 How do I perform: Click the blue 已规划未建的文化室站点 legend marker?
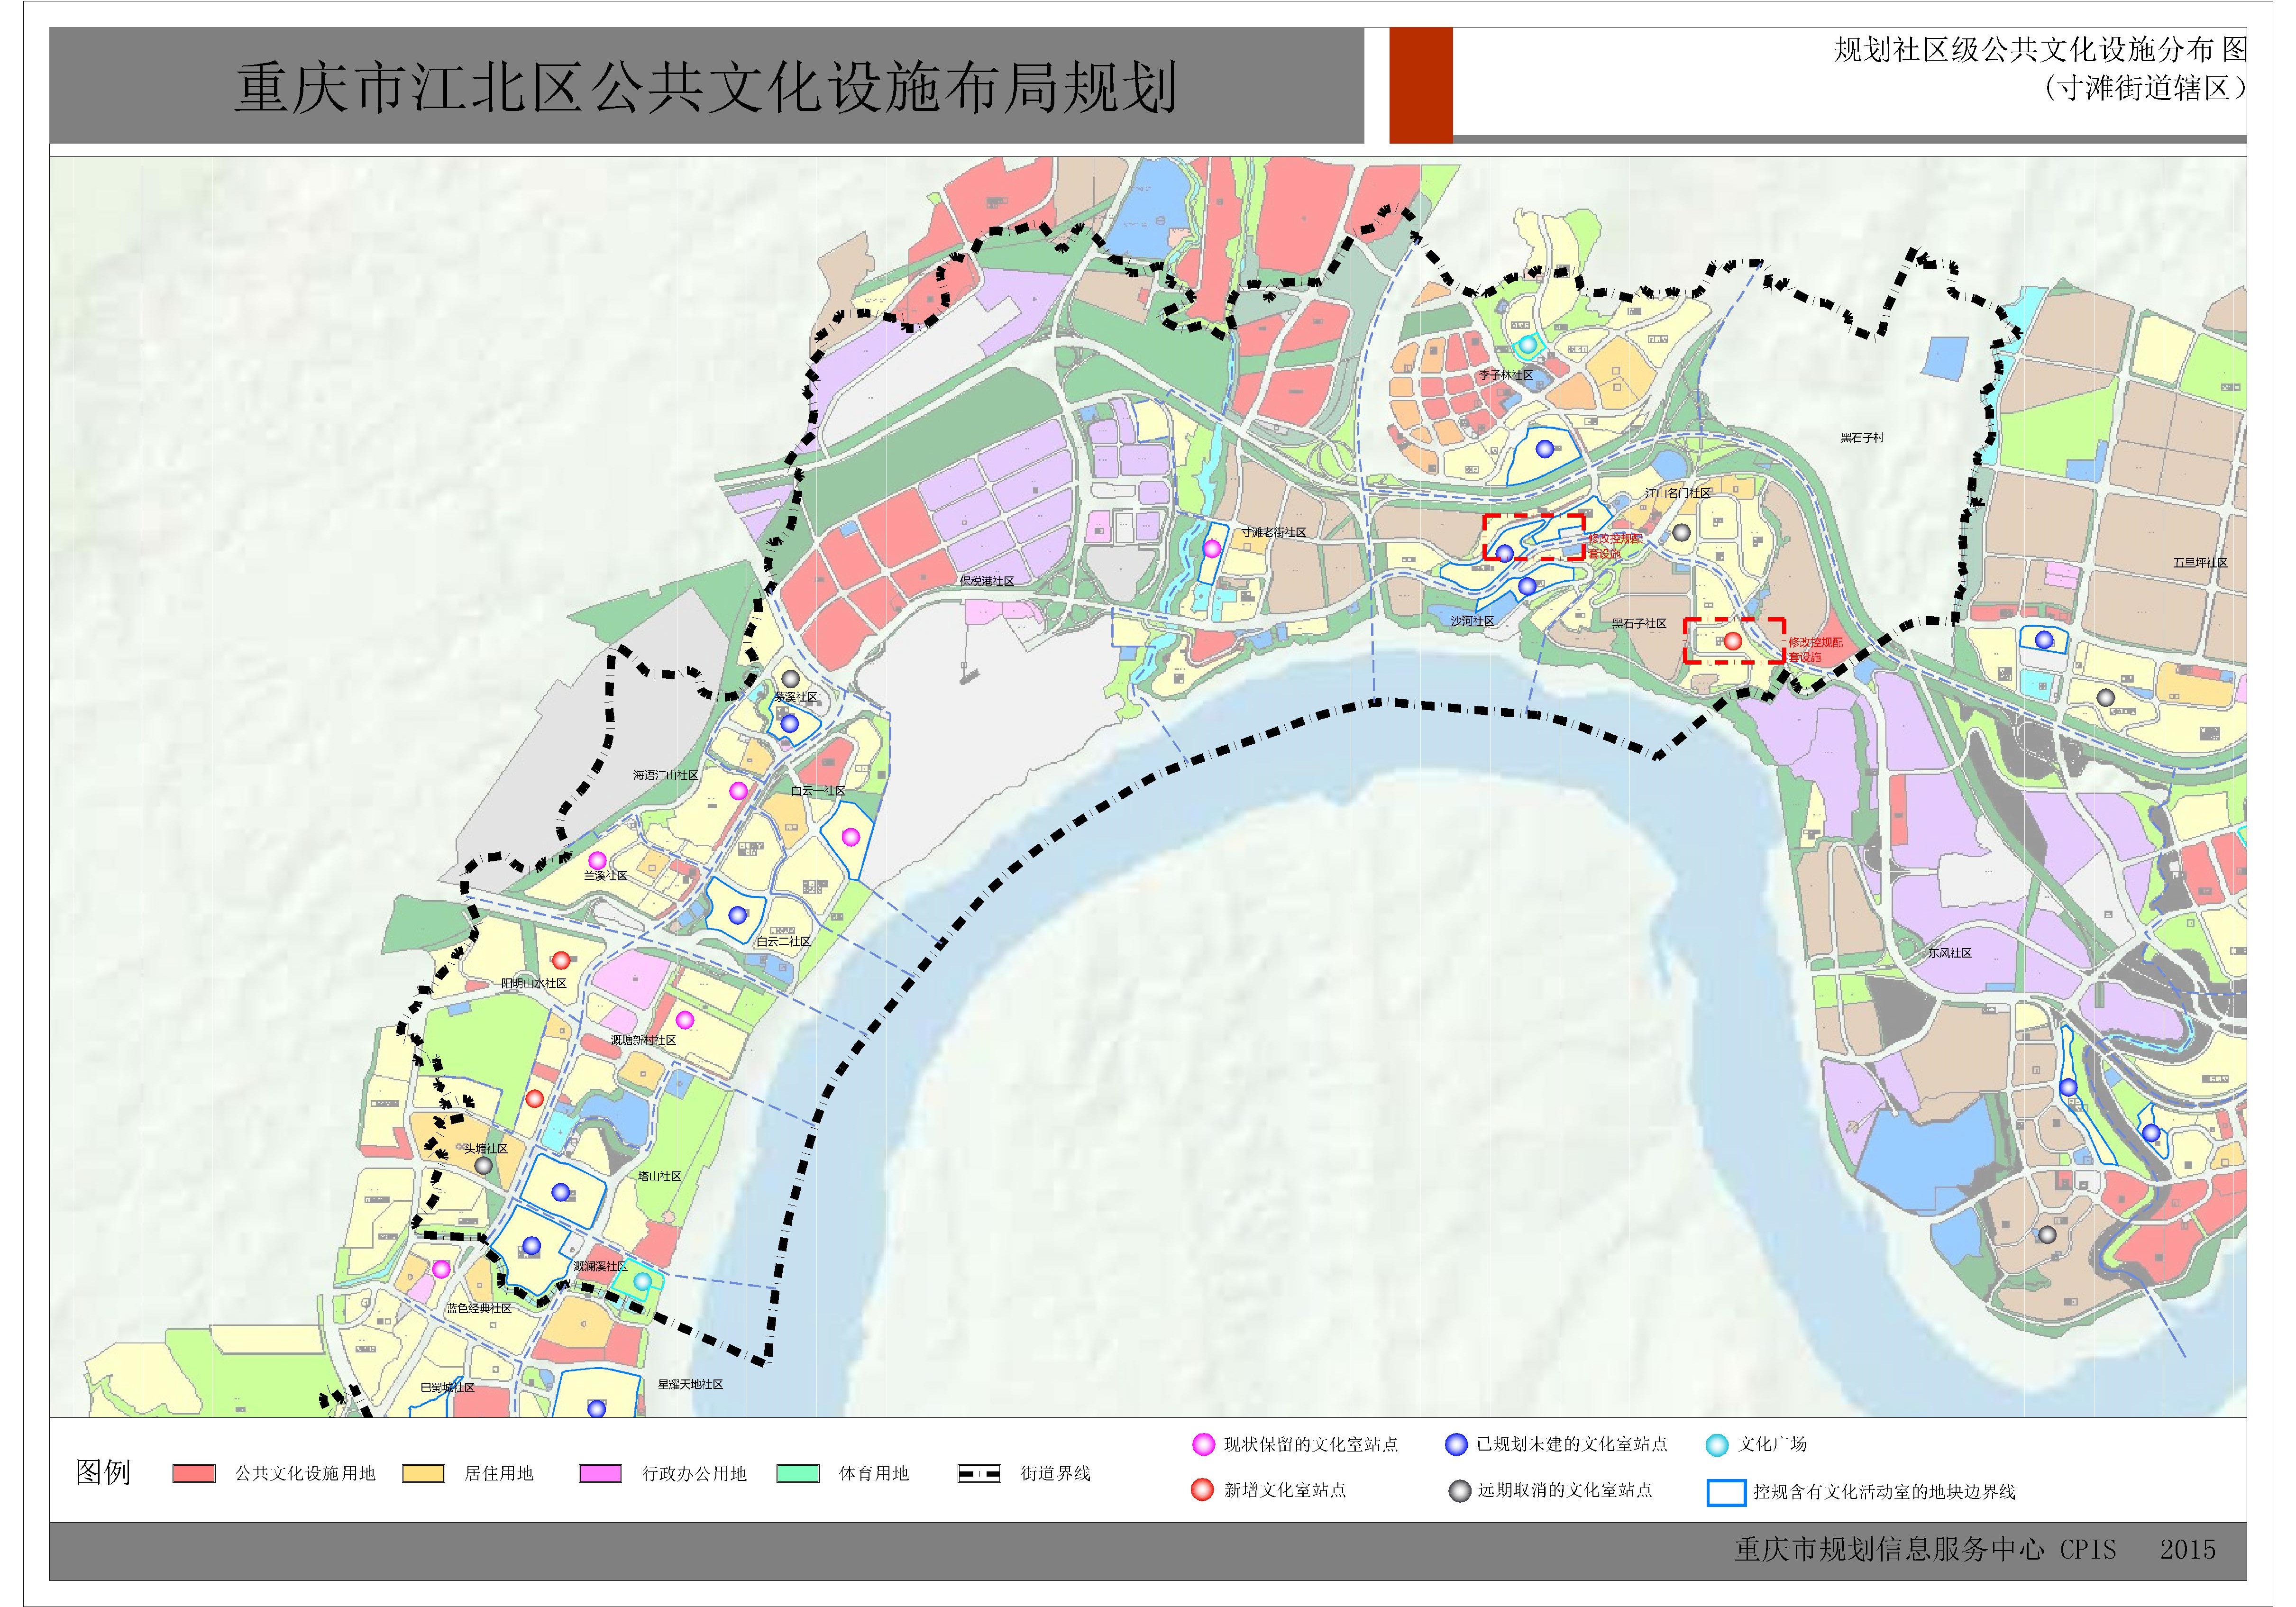pyautogui.click(x=1456, y=1444)
